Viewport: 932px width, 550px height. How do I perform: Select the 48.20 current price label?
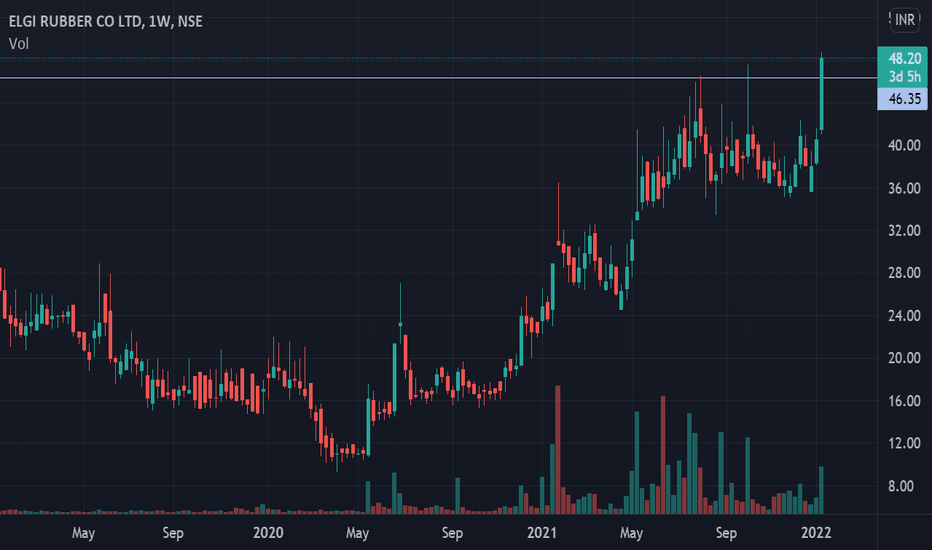pos(904,58)
